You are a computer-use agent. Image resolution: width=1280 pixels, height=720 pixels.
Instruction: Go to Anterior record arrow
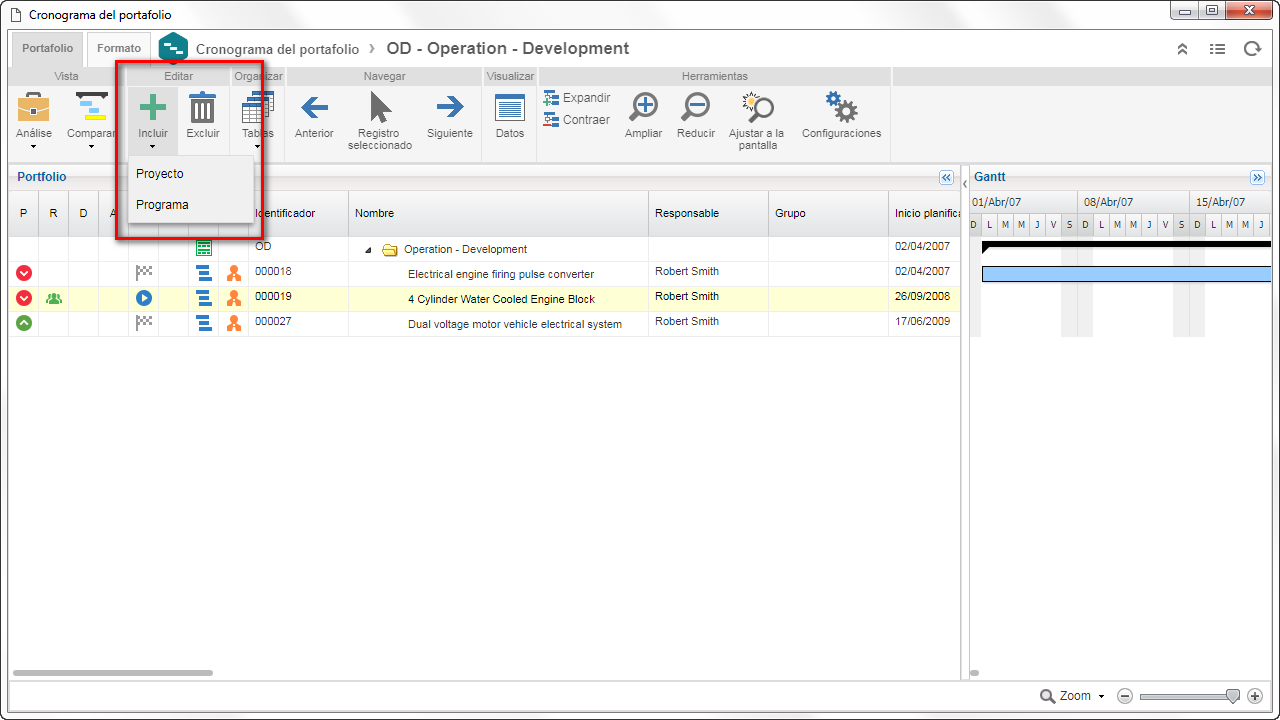point(315,107)
